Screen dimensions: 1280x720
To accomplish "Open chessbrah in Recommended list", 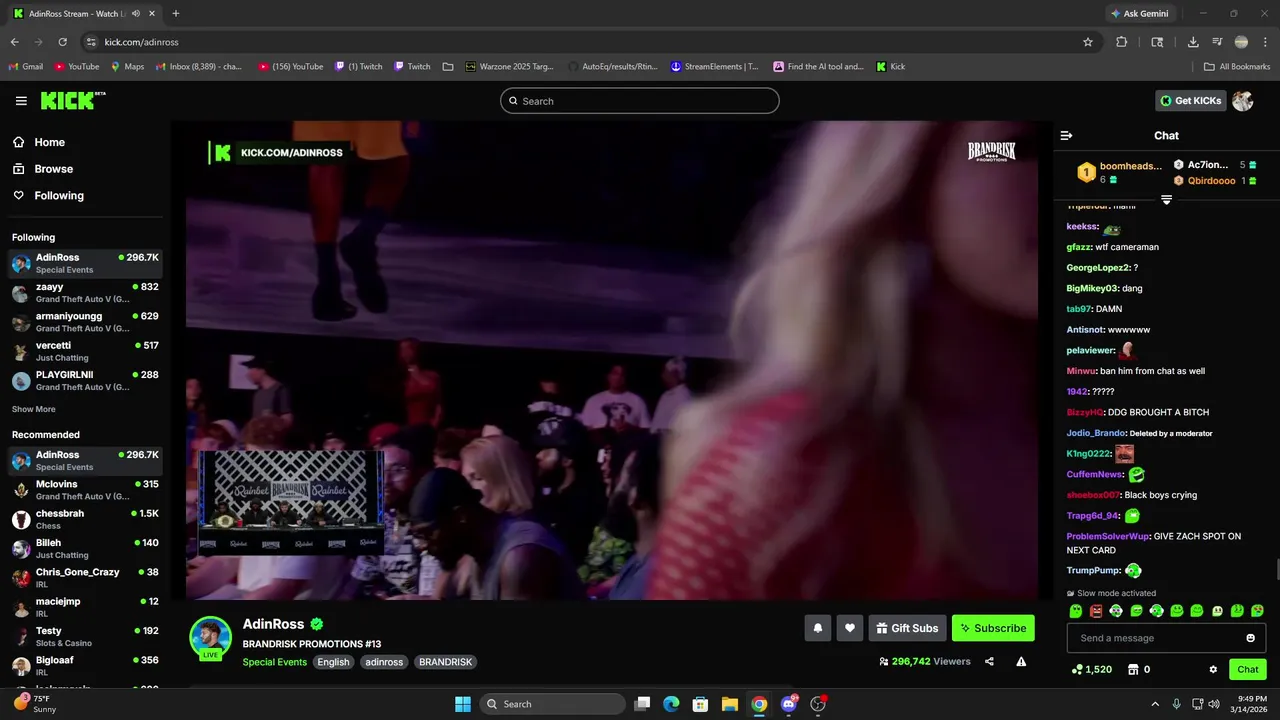I will pyautogui.click(x=85, y=519).
